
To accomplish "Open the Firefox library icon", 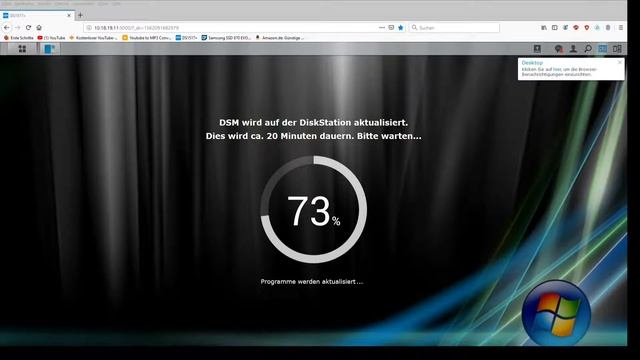I will (544, 27).
